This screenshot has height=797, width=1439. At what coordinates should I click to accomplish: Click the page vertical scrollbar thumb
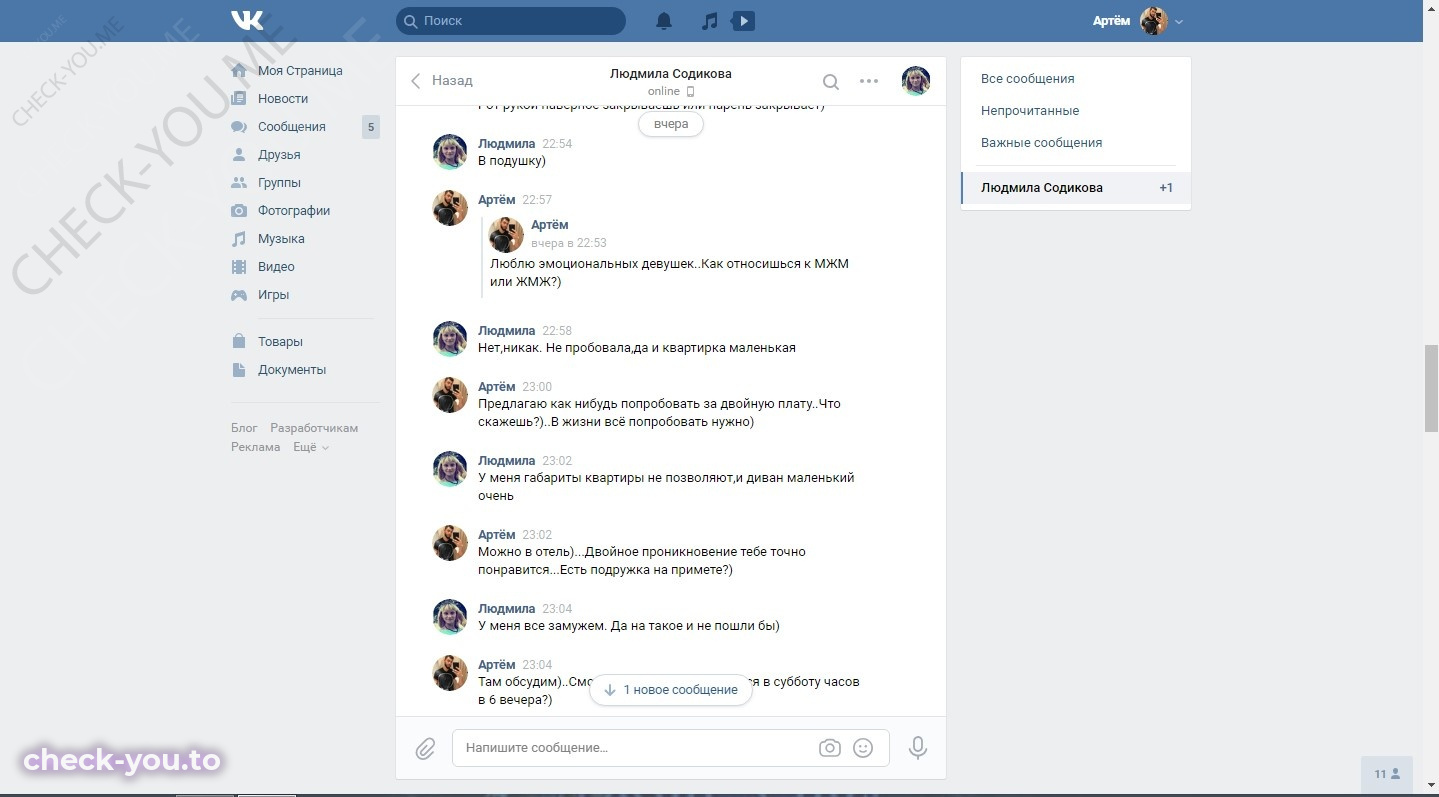[1431, 388]
